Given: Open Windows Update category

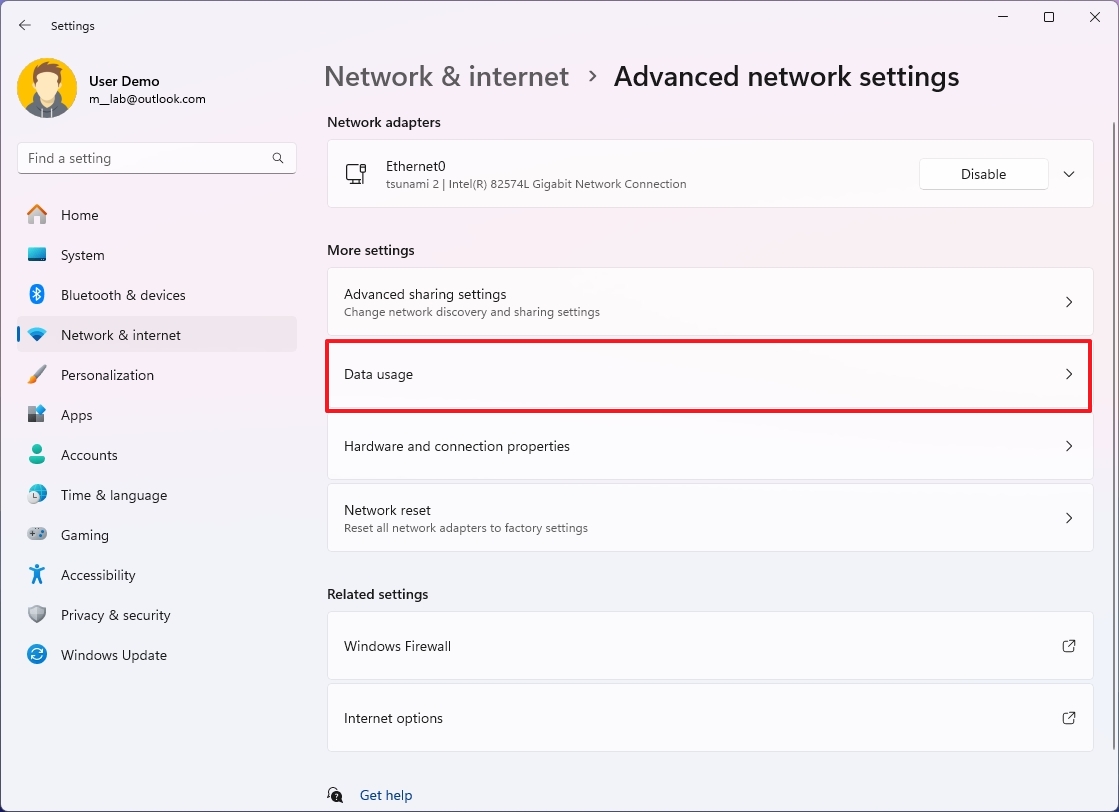Looking at the screenshot, I should (x=157, y=654).
